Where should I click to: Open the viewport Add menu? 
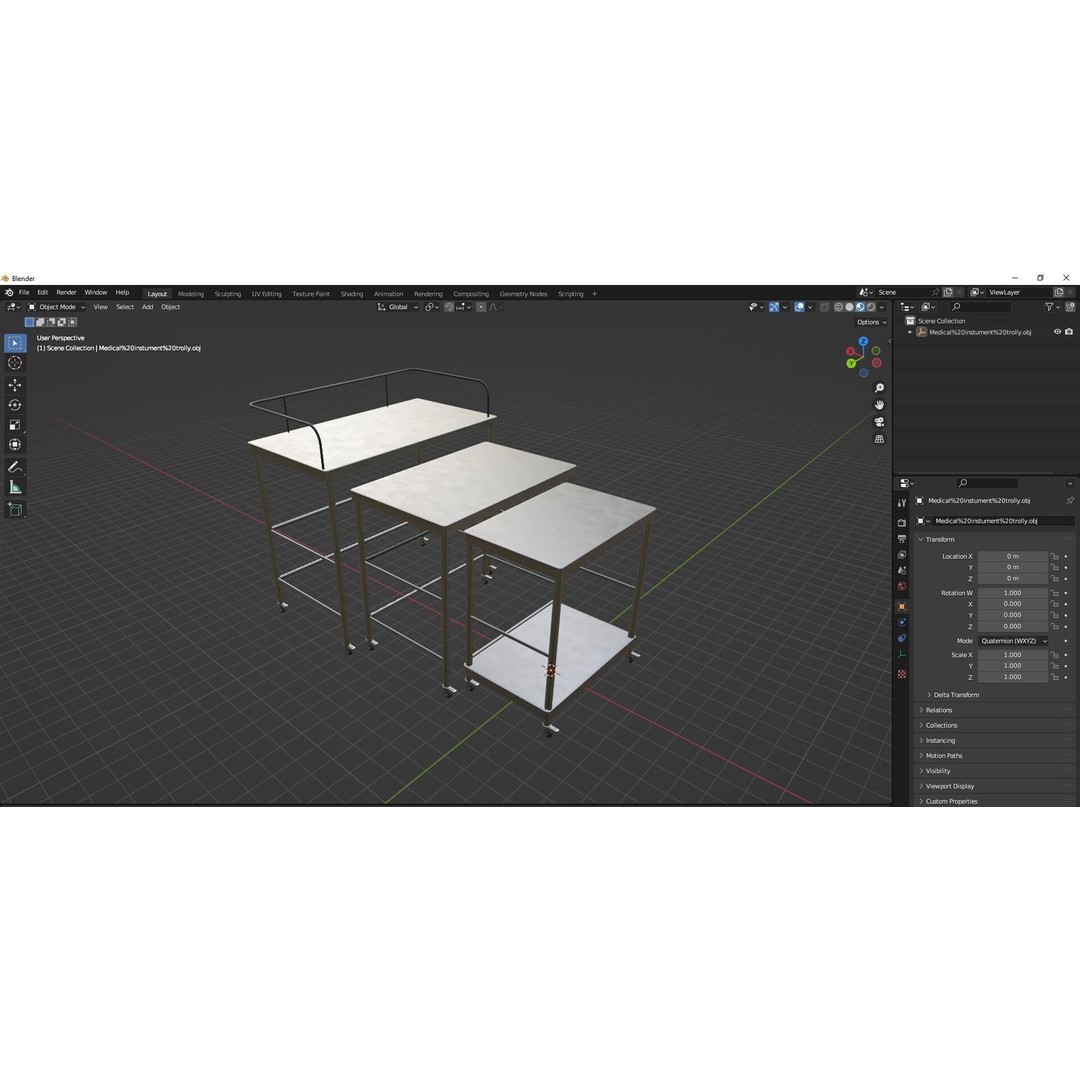click(147, 307)
